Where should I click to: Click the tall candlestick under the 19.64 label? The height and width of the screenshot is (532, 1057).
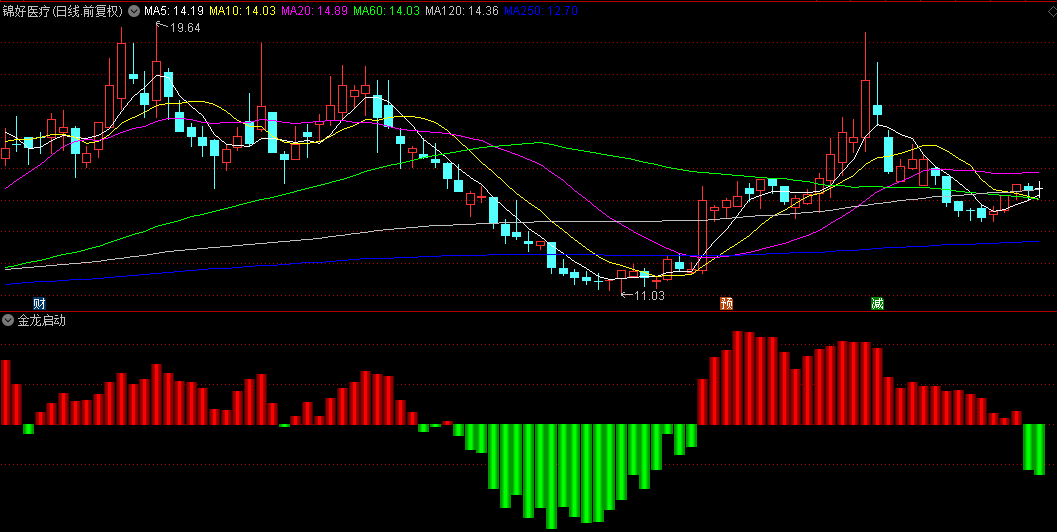pos(156,82)
